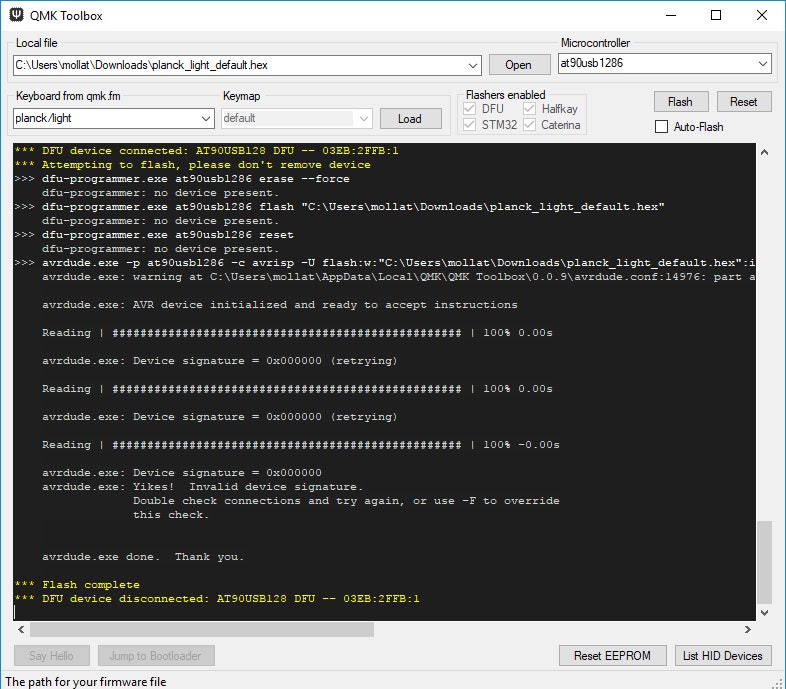The image size is (786, 689).
Task: Toggle the STM32 flasher checkbox
Action: (471, 125)
